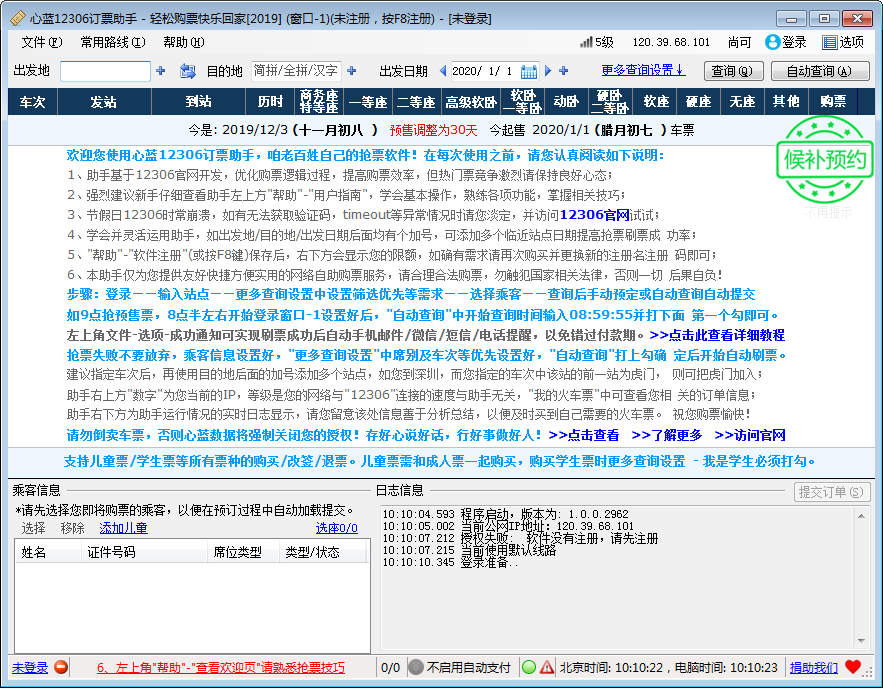The width and height of the screenshot is (883, 688).
Task: Click the plus icon beside destination field
Action: coord(352,71)
